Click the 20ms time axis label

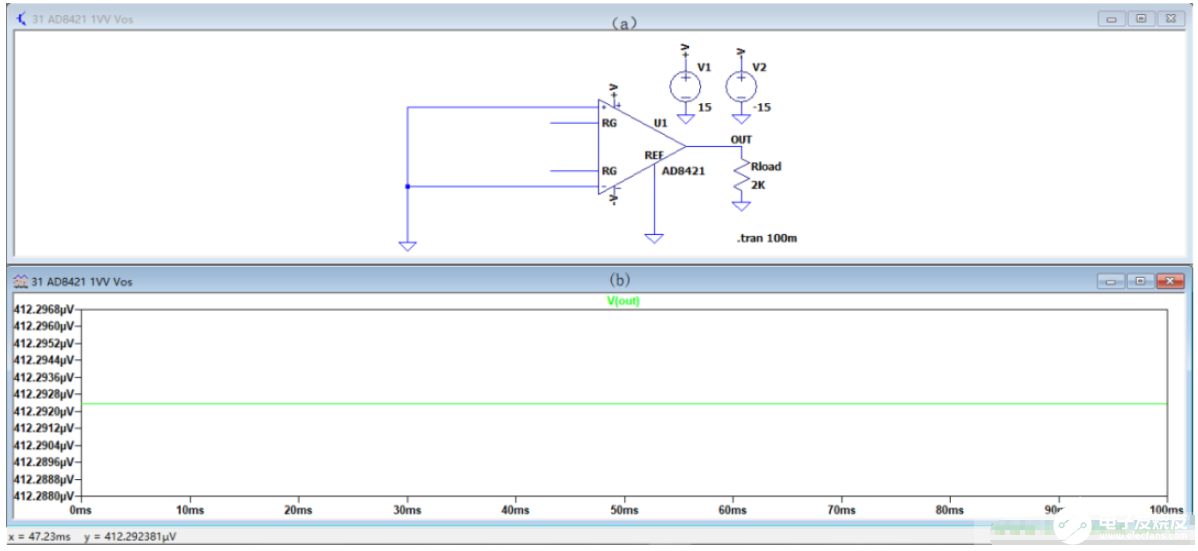[x=298, y=509]
